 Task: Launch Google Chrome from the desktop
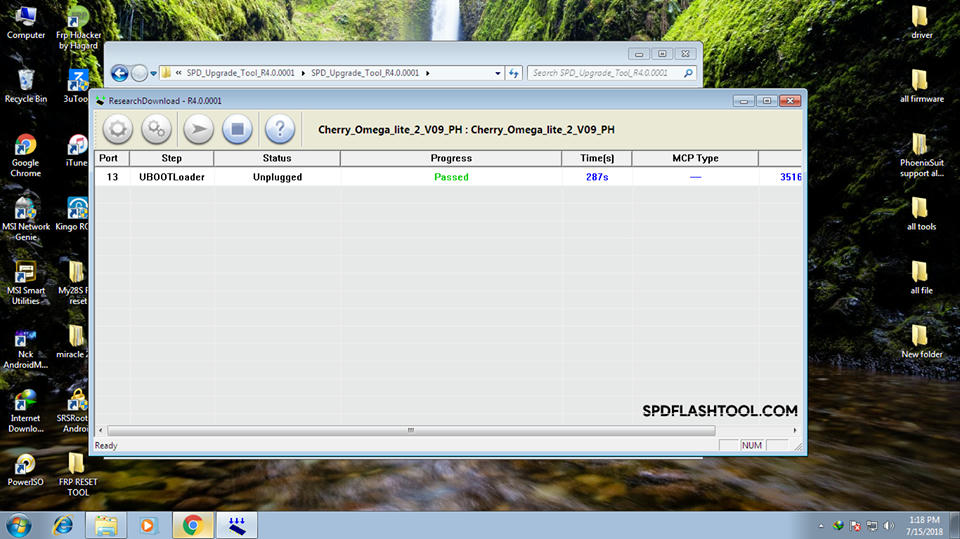point(25,153)
